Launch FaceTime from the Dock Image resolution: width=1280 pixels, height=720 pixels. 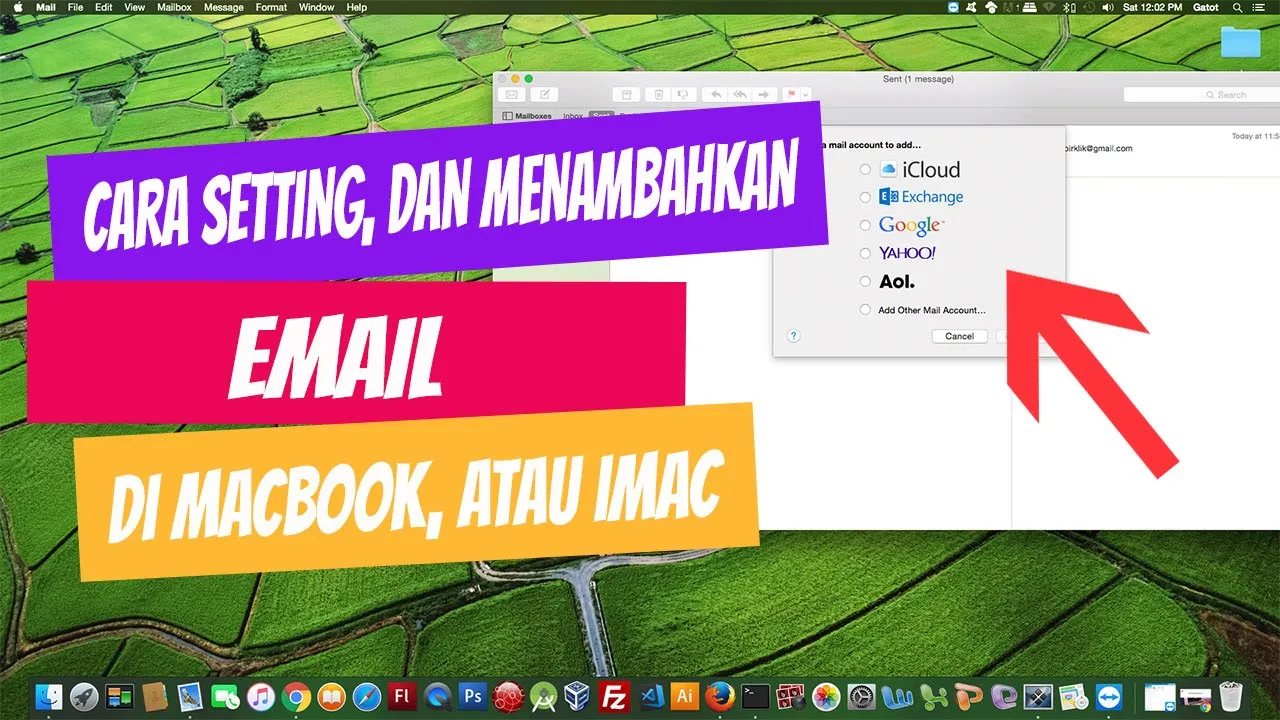pos(226,696)
